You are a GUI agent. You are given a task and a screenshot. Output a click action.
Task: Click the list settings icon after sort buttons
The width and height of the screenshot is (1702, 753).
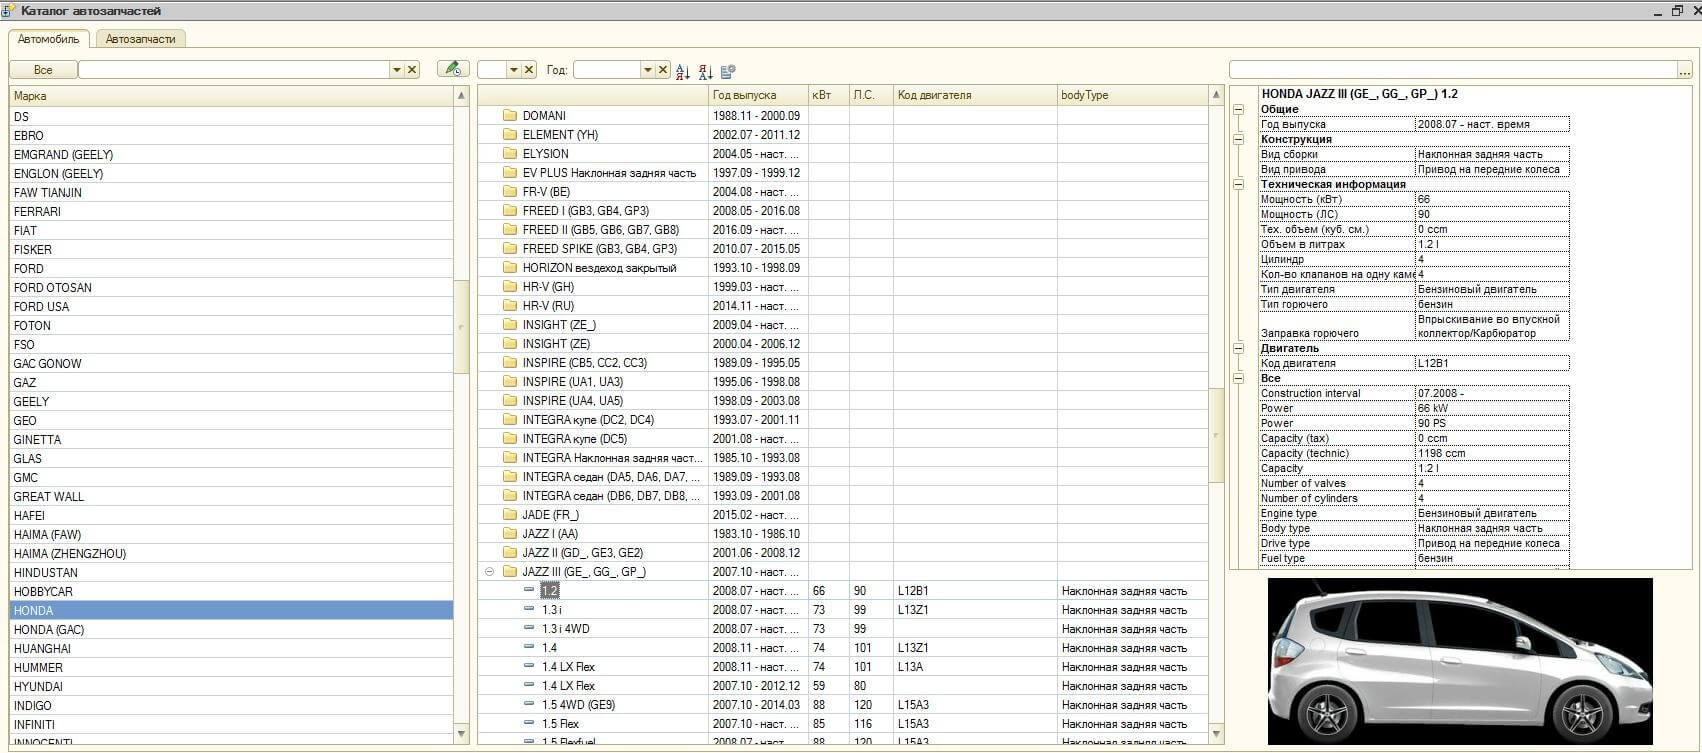point(728,71)
